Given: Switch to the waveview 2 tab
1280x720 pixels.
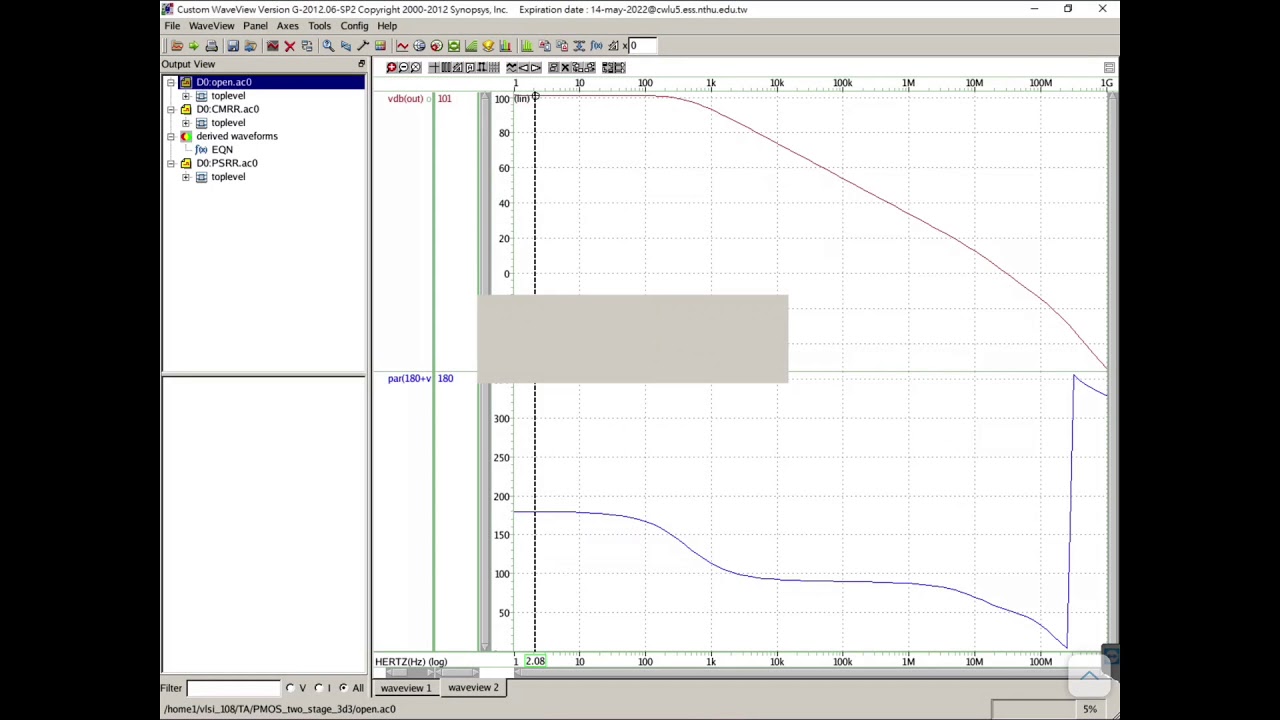Looking at the screenshot, I should pos(473,688).
